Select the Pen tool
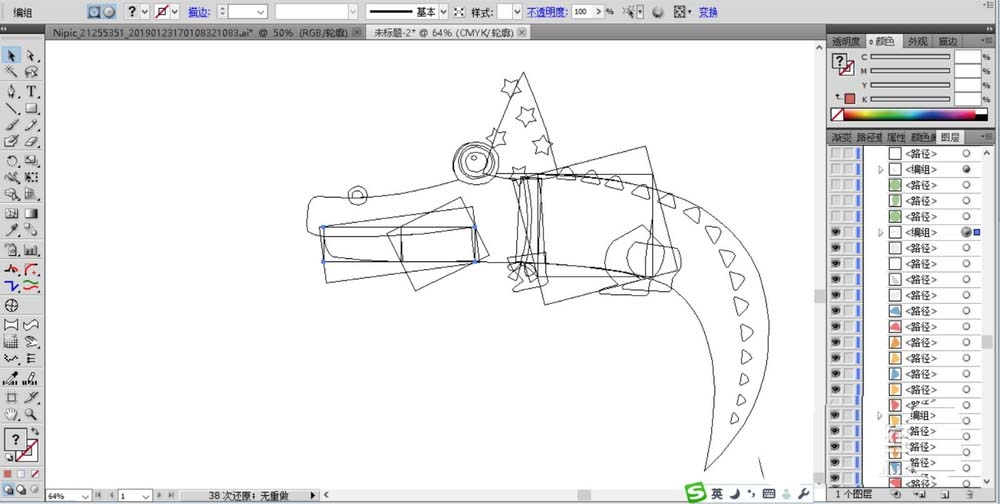This screenshot has height=504, width=1000. (12, 91)
